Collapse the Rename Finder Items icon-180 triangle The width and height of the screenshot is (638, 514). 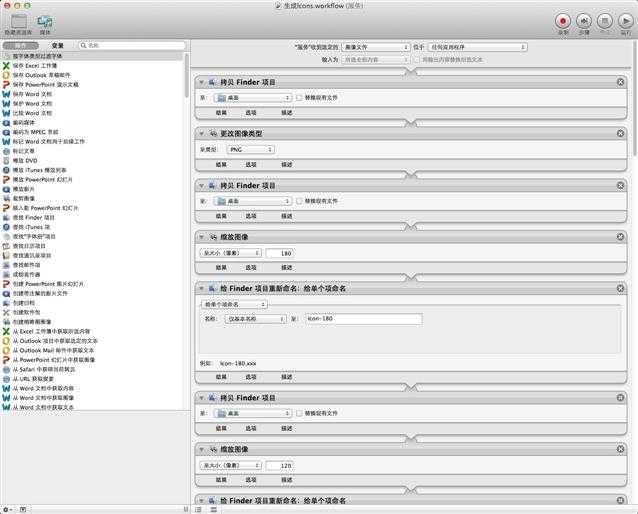[201, 288]
